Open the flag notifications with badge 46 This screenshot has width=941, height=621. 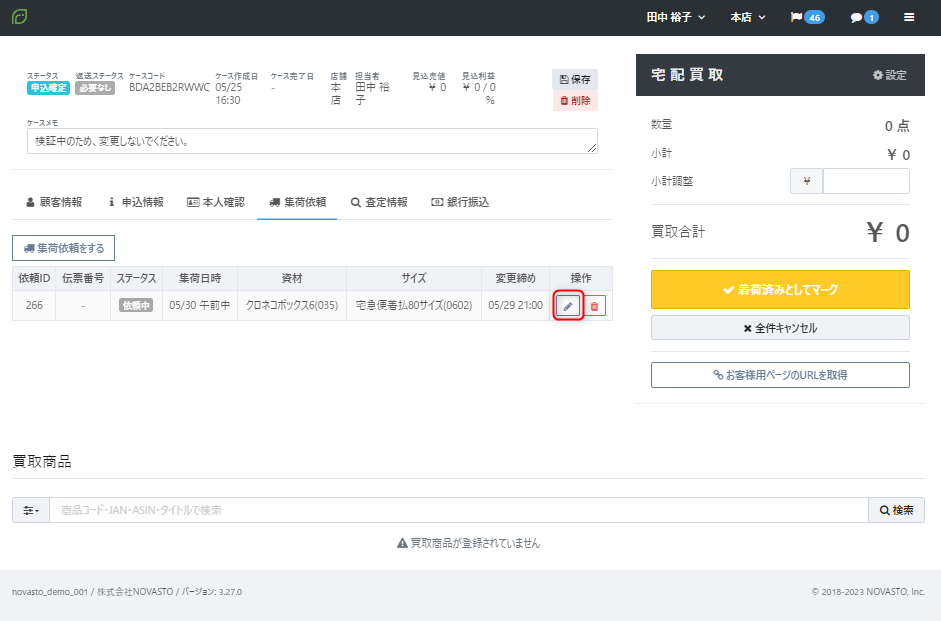click(x=806, y=17)
